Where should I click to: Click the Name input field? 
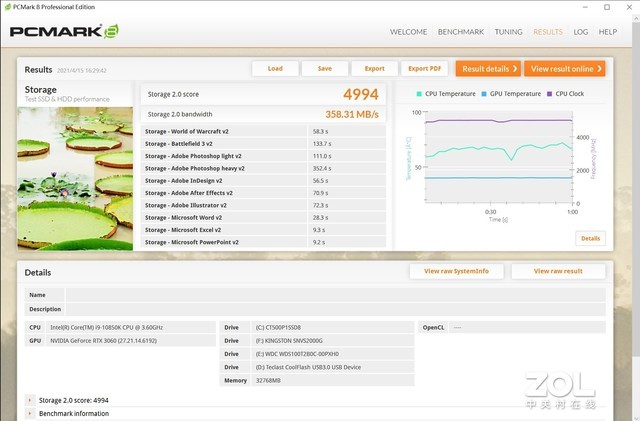pyautogui.click(x=336, y=295)
